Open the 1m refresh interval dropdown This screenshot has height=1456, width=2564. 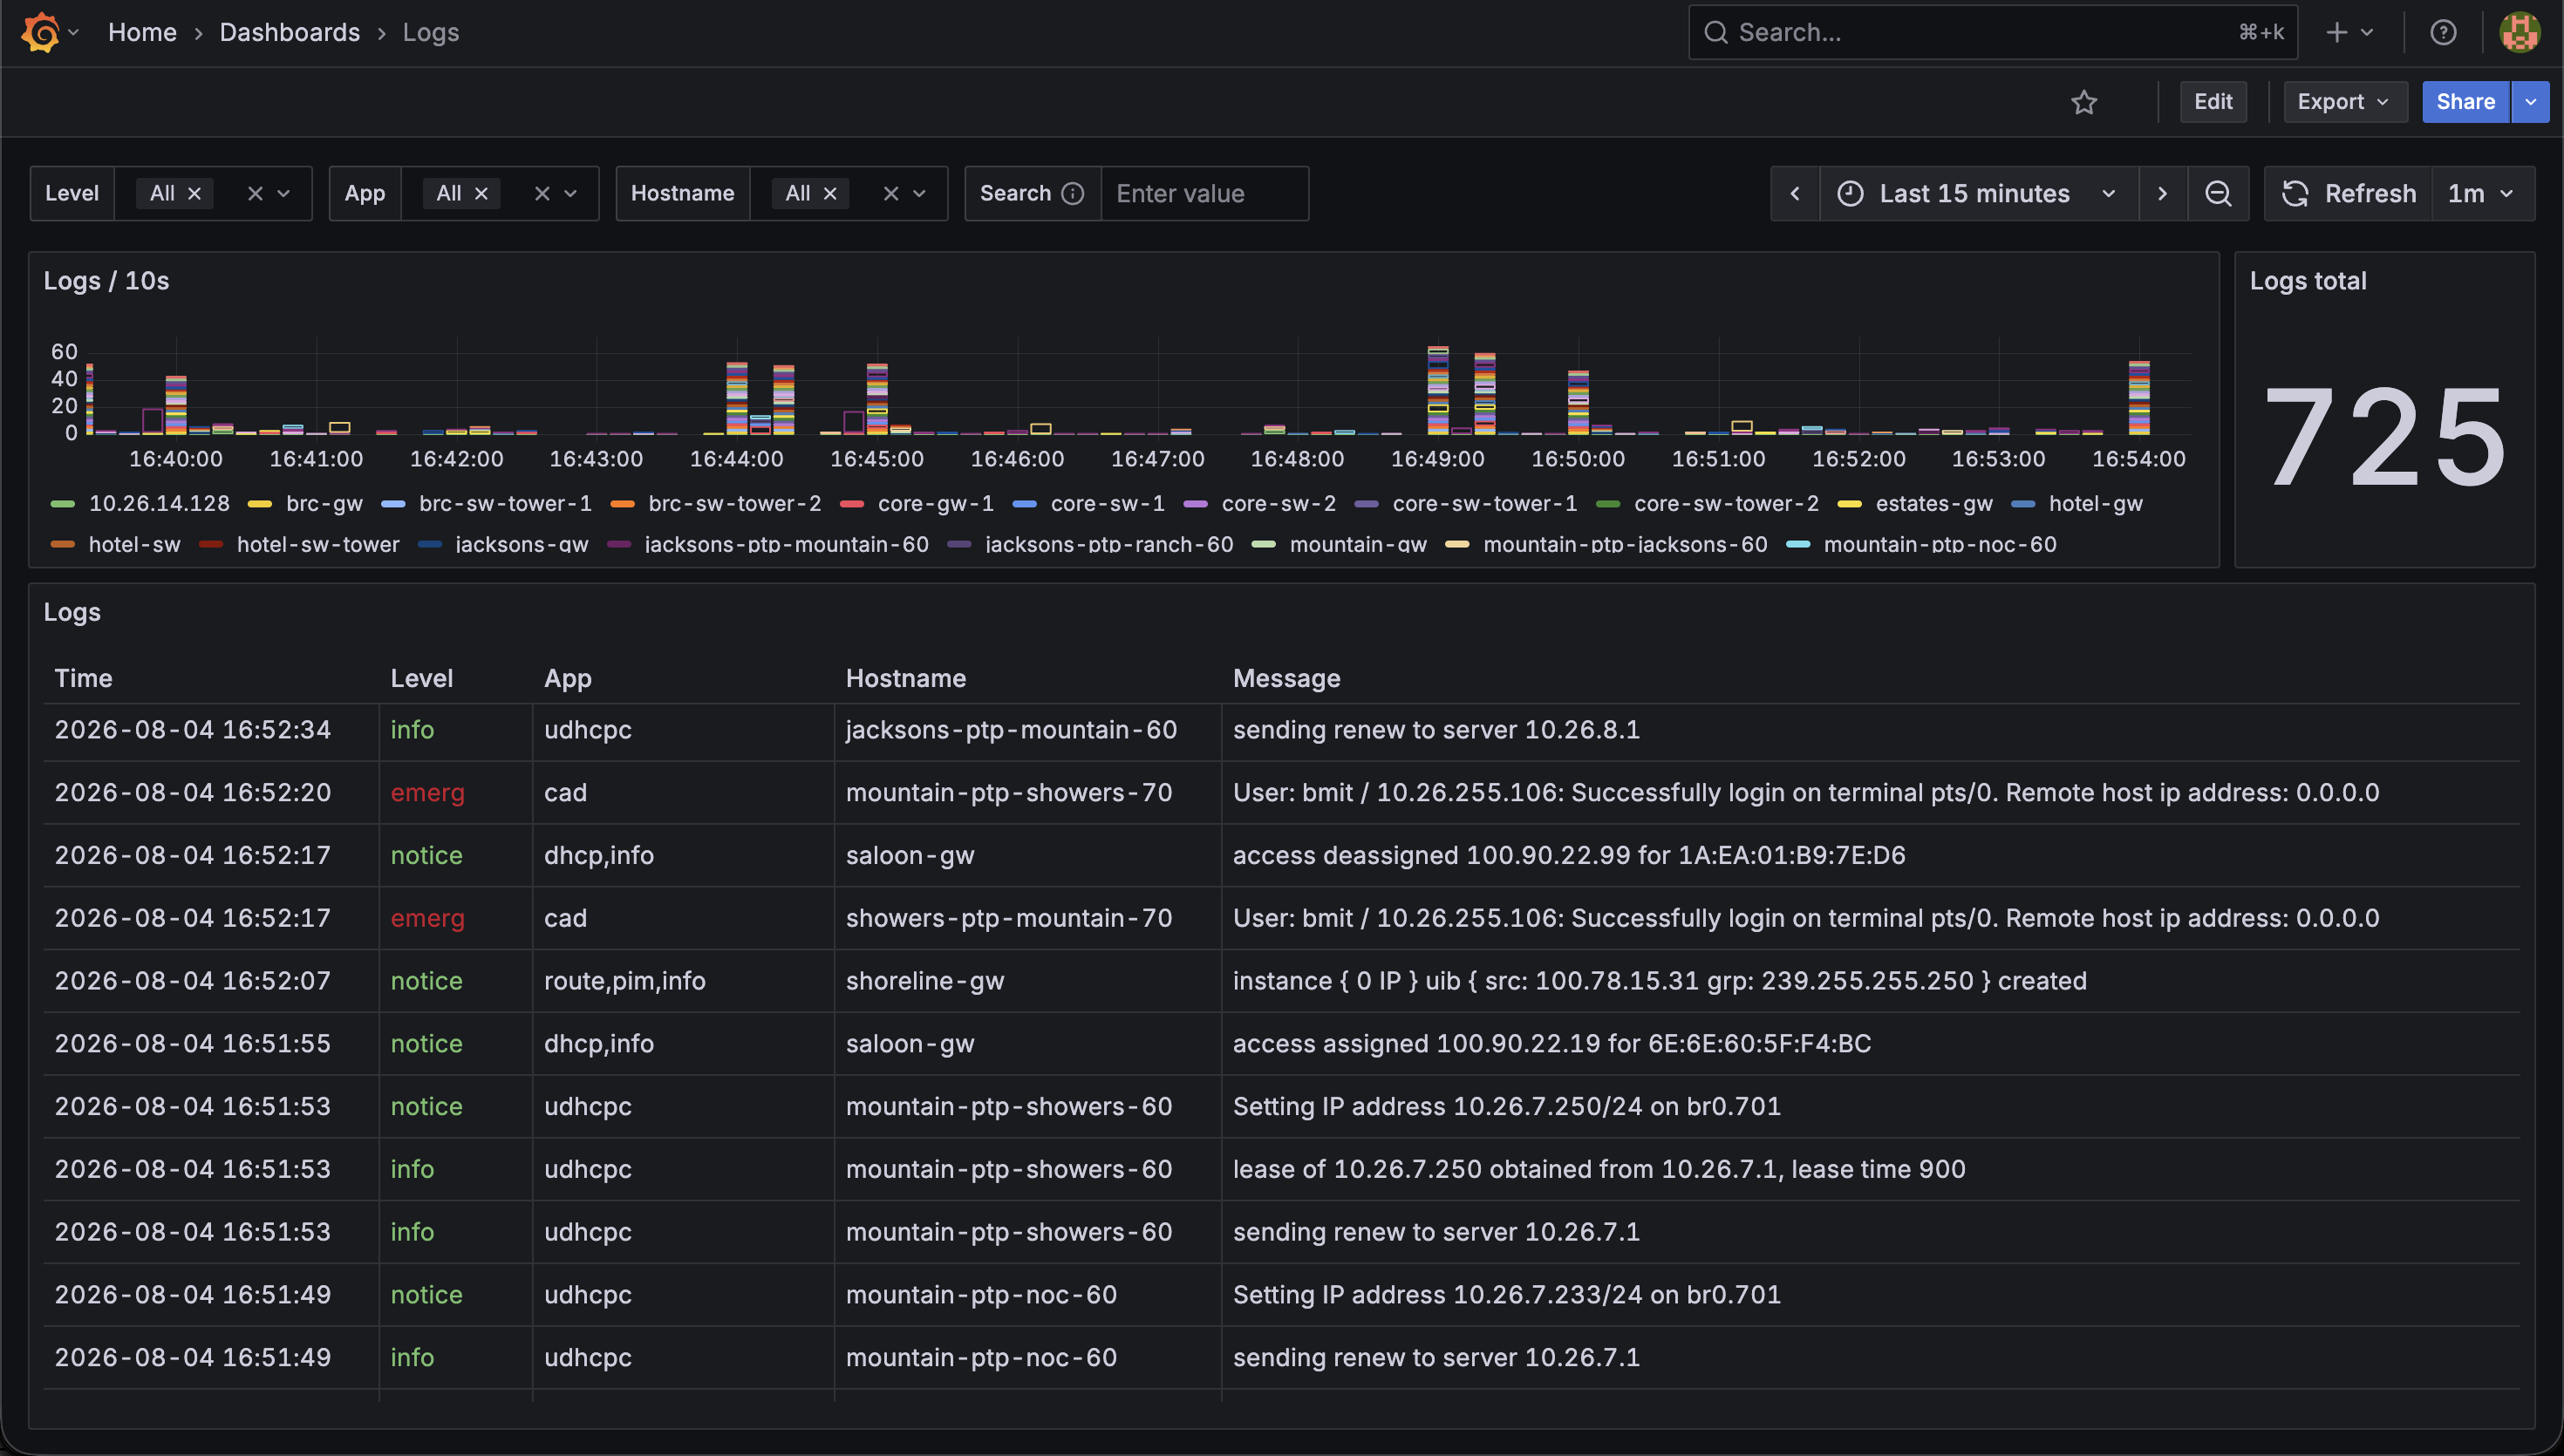click(x=2482, y=193)
